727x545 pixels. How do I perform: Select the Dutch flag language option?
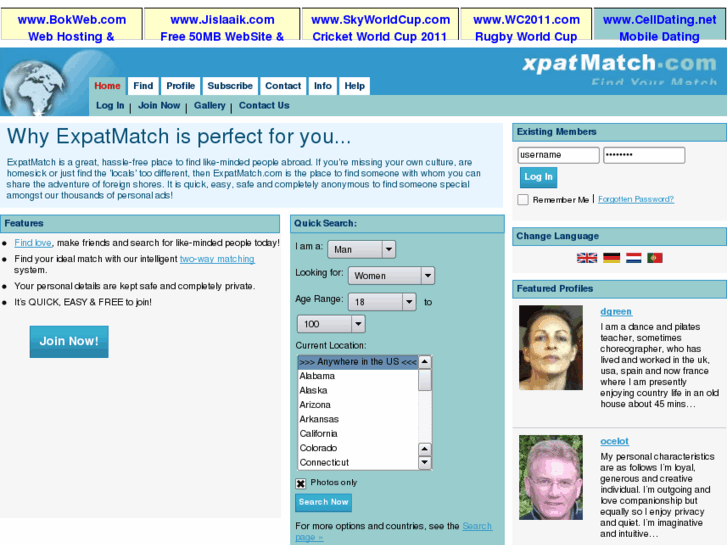(633, 258)
